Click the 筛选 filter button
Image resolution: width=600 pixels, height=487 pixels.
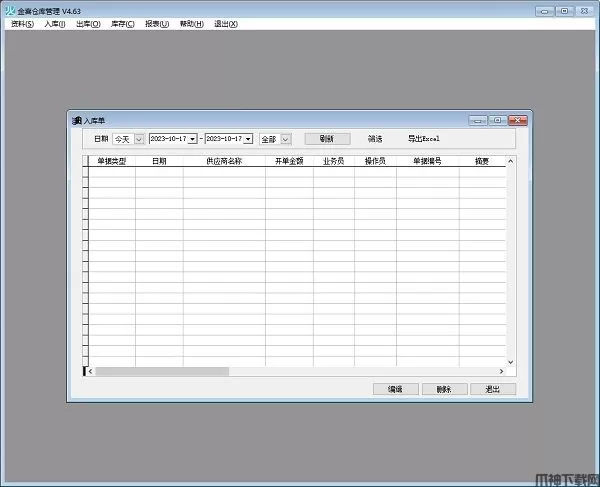click(375, 139)
